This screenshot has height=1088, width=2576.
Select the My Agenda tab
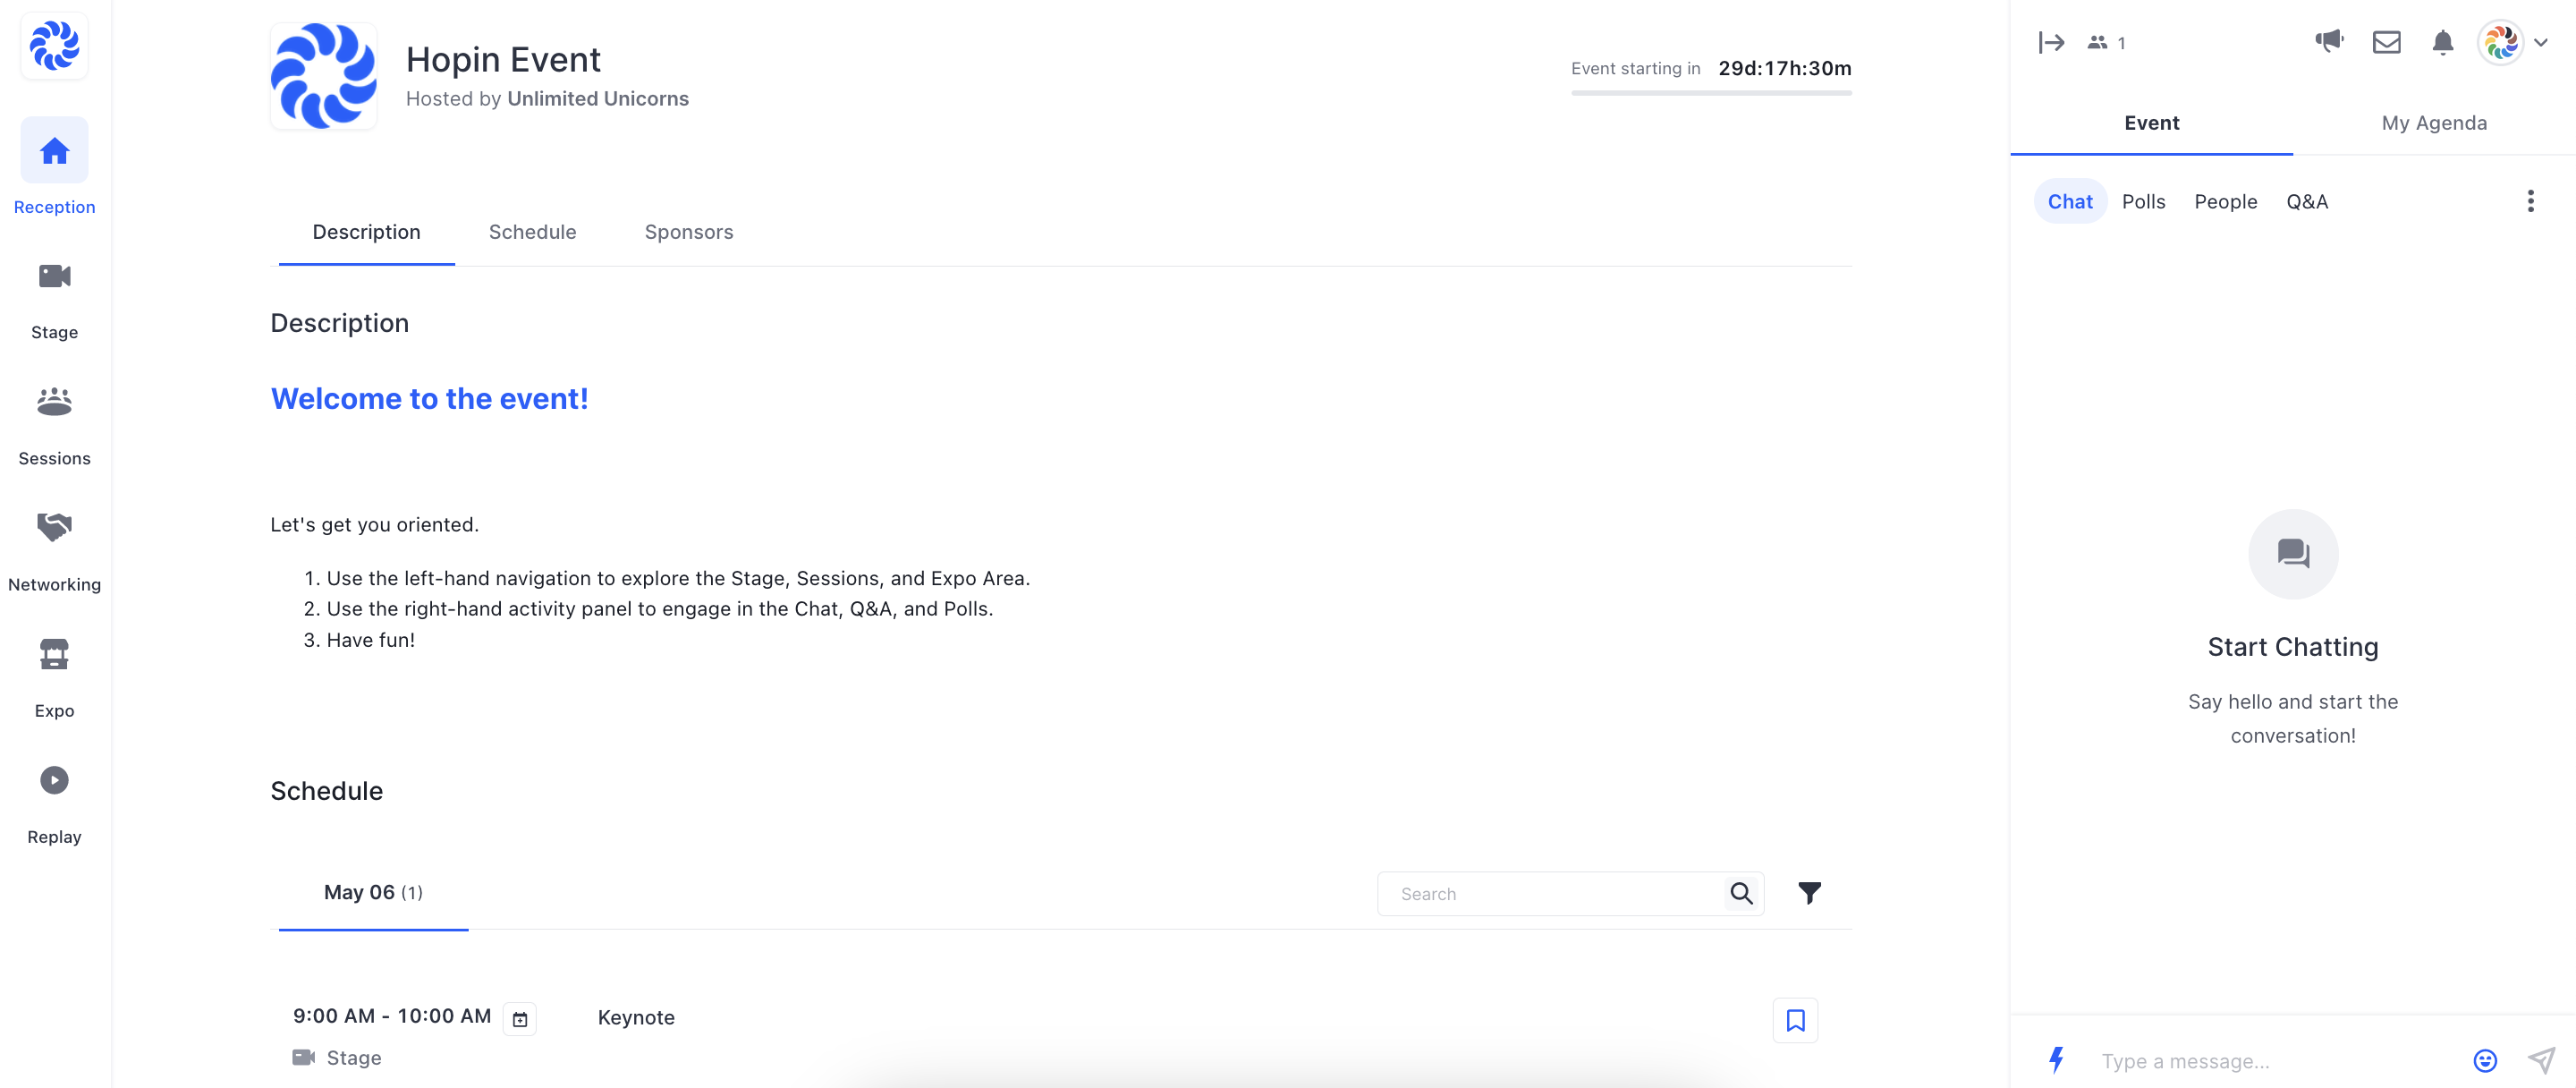[2434, 123]
